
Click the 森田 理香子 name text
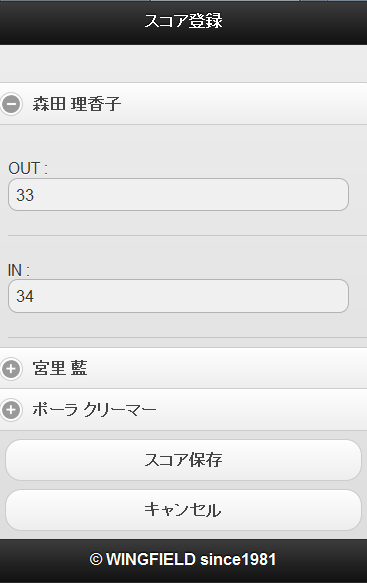tap(77, 104)
